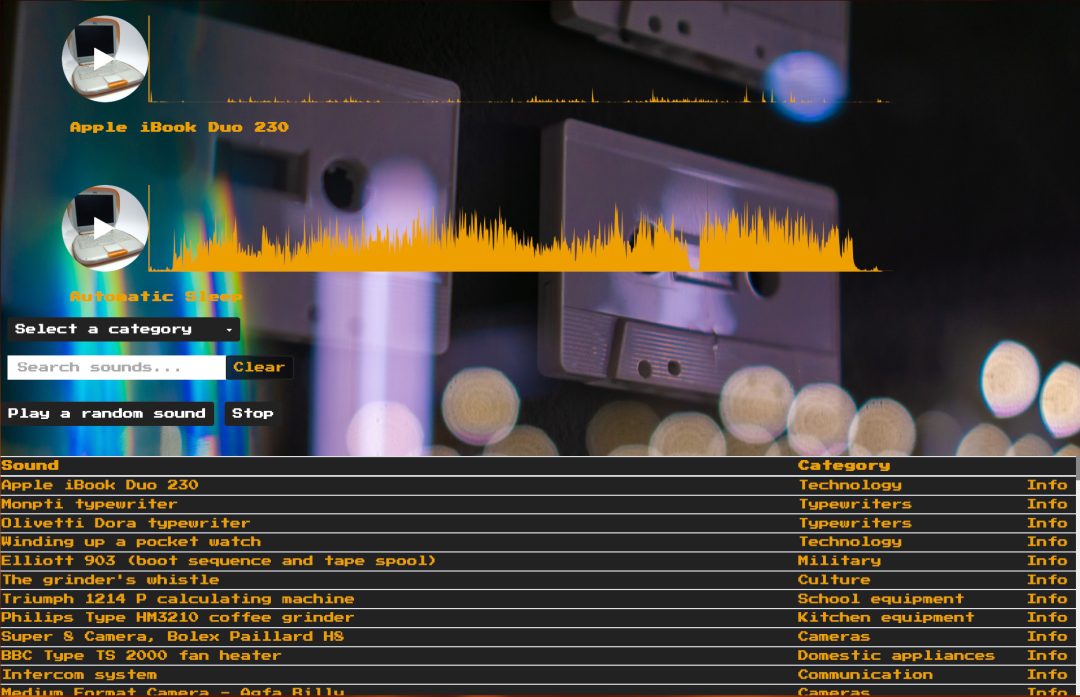
Task: Select Monpti typewriter in the sound list
Action: click(x=89, y=504)
